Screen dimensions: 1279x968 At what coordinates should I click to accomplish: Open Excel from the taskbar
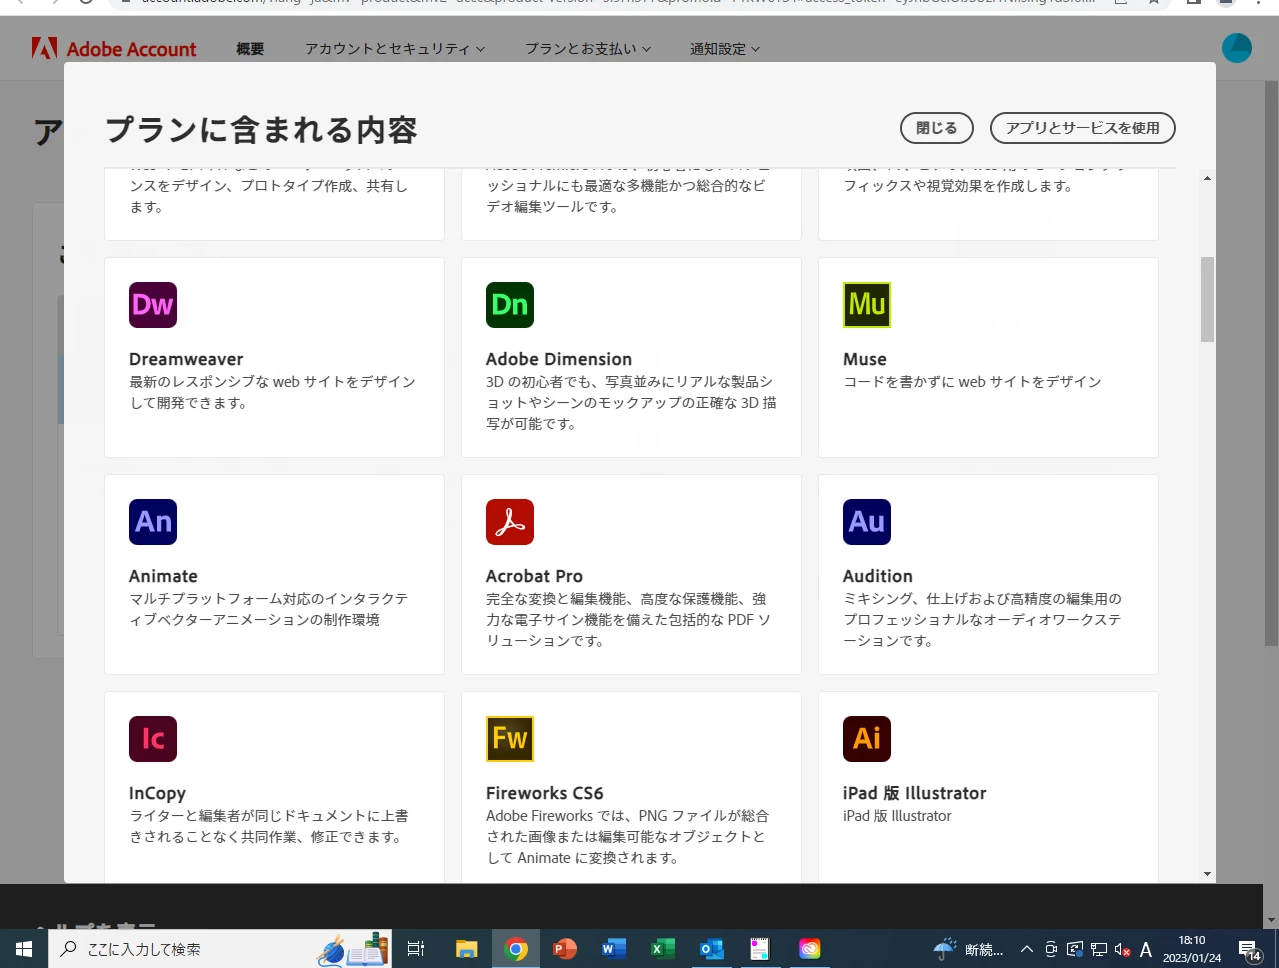click(662, 949)
